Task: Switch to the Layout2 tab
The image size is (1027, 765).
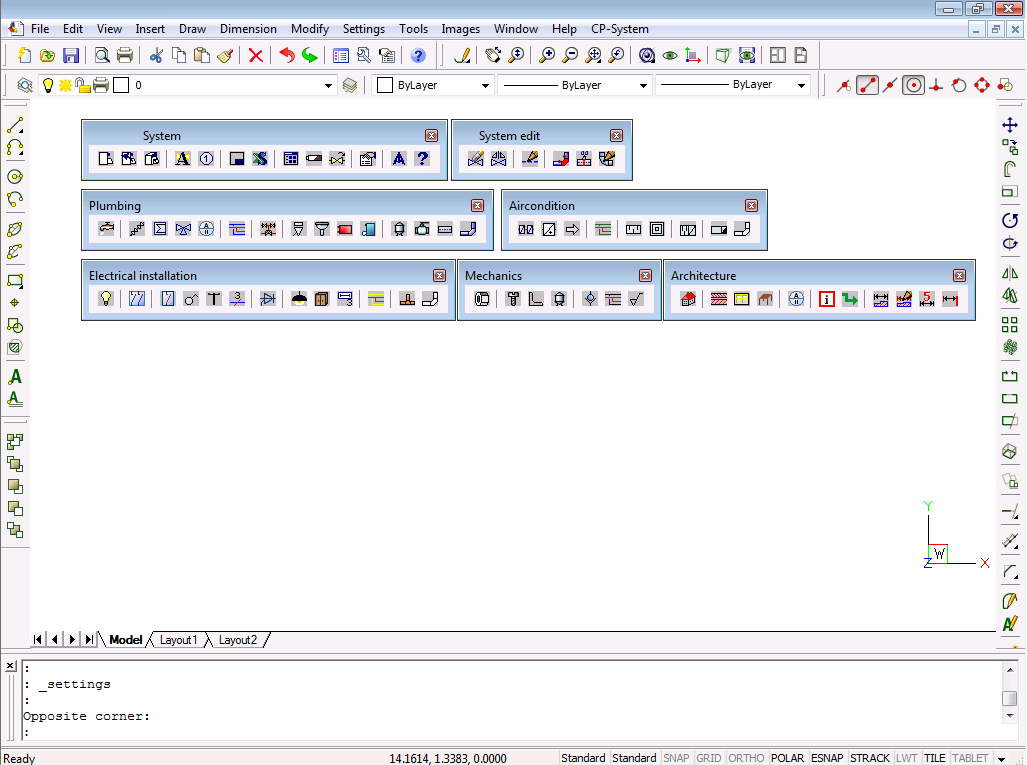Action: pos(238,640)
